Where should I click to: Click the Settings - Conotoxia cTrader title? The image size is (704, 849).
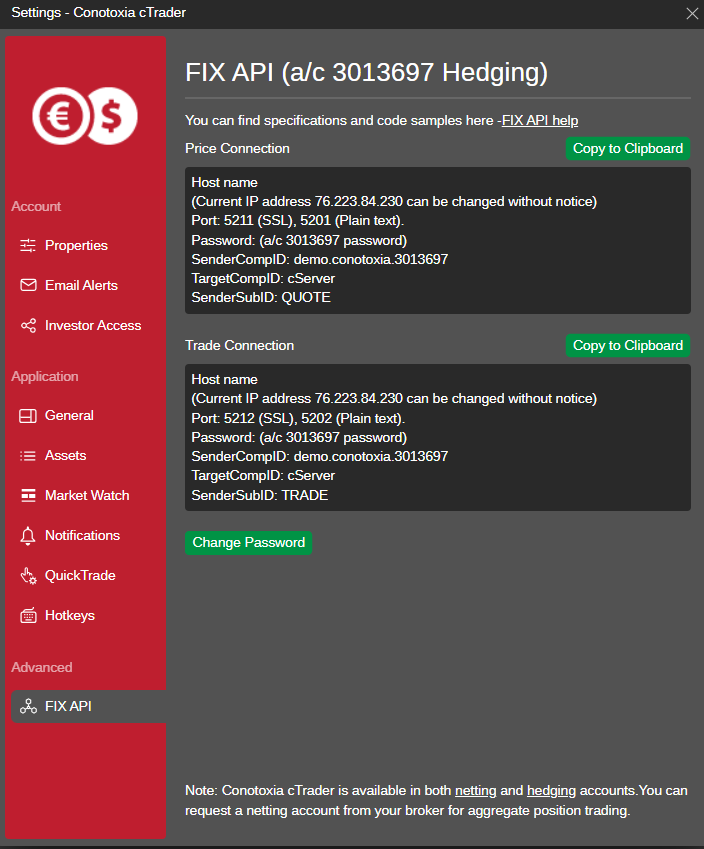point(99,12)
